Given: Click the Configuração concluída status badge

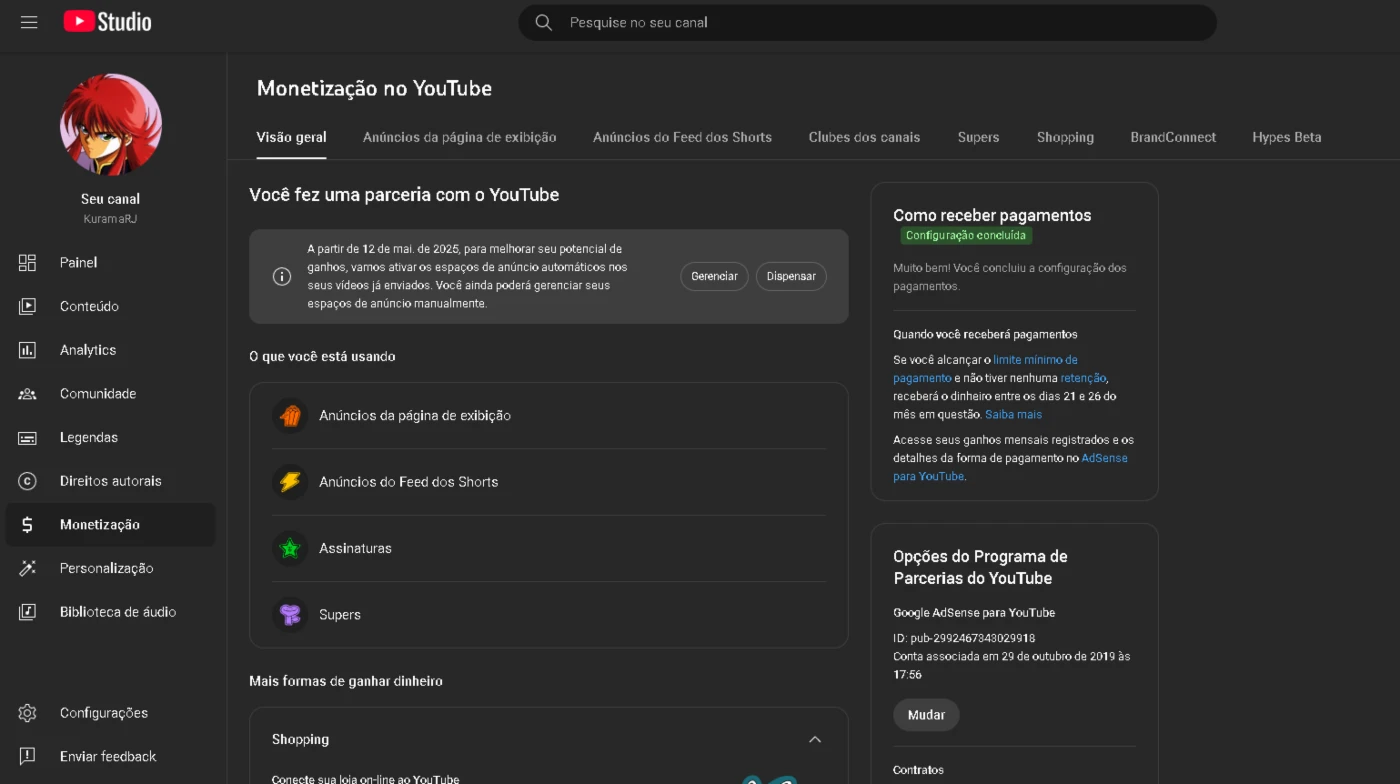Looking at the screenshot, I should 966,236.
